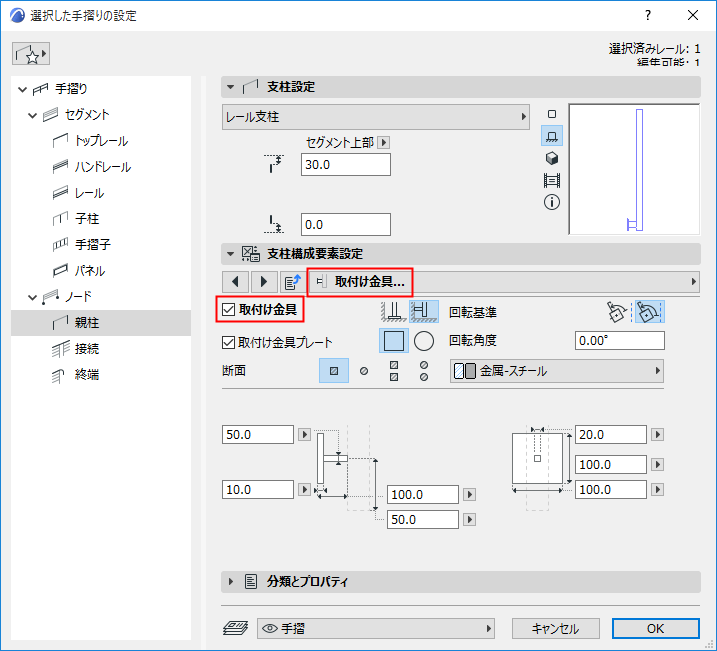Screen dimensions: 717x651
Task: Select 親柱 in the tree
Action: click(87, 323)
